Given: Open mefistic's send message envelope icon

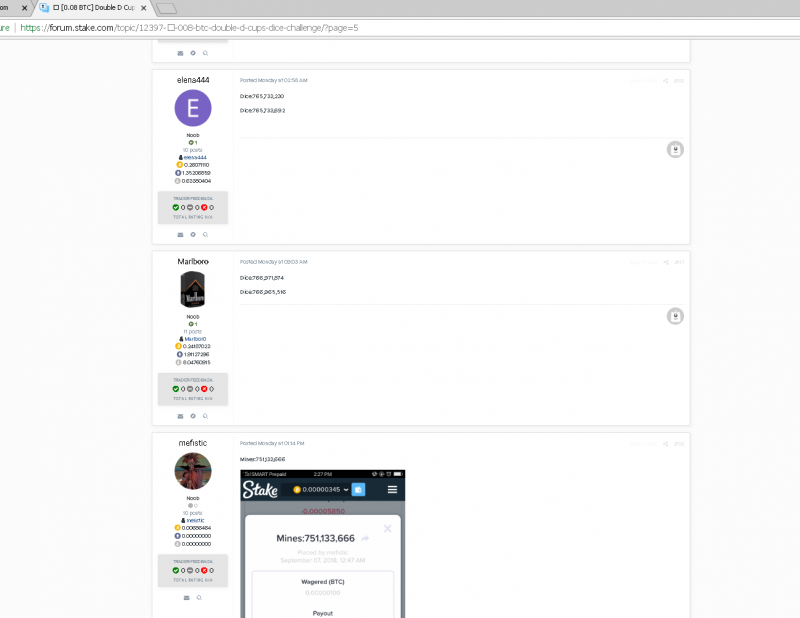Looking at the screenshot, I should (x=186, y=598).
